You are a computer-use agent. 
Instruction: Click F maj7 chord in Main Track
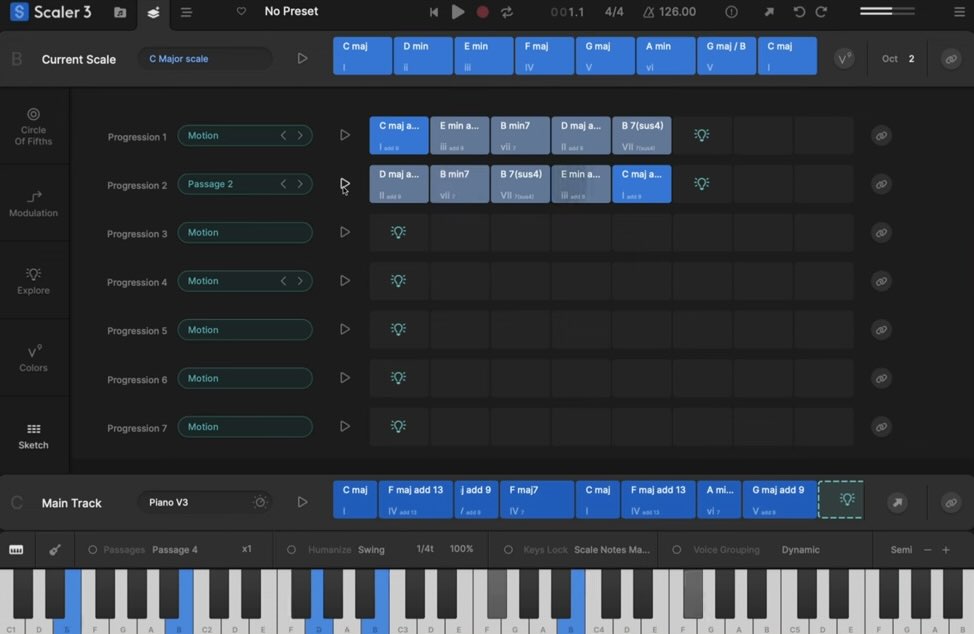(x=537, y=500)
